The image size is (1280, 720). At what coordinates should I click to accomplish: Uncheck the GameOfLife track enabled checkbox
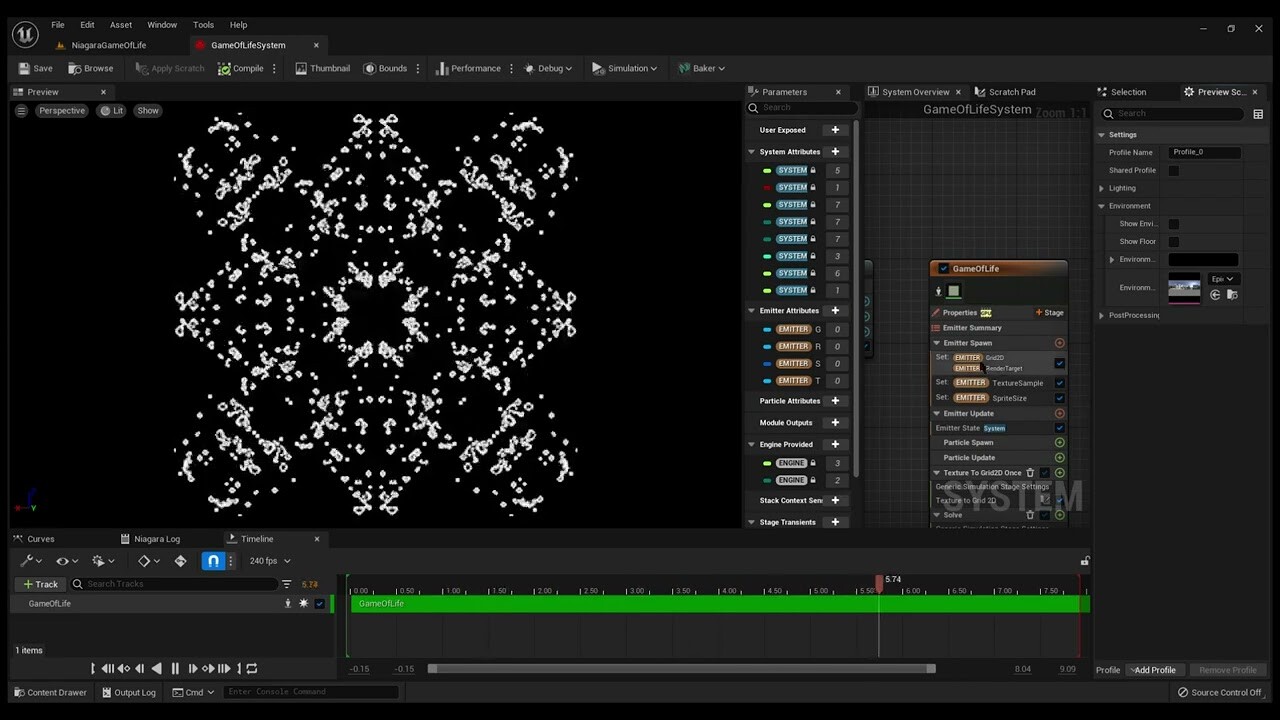pos(322,603)
